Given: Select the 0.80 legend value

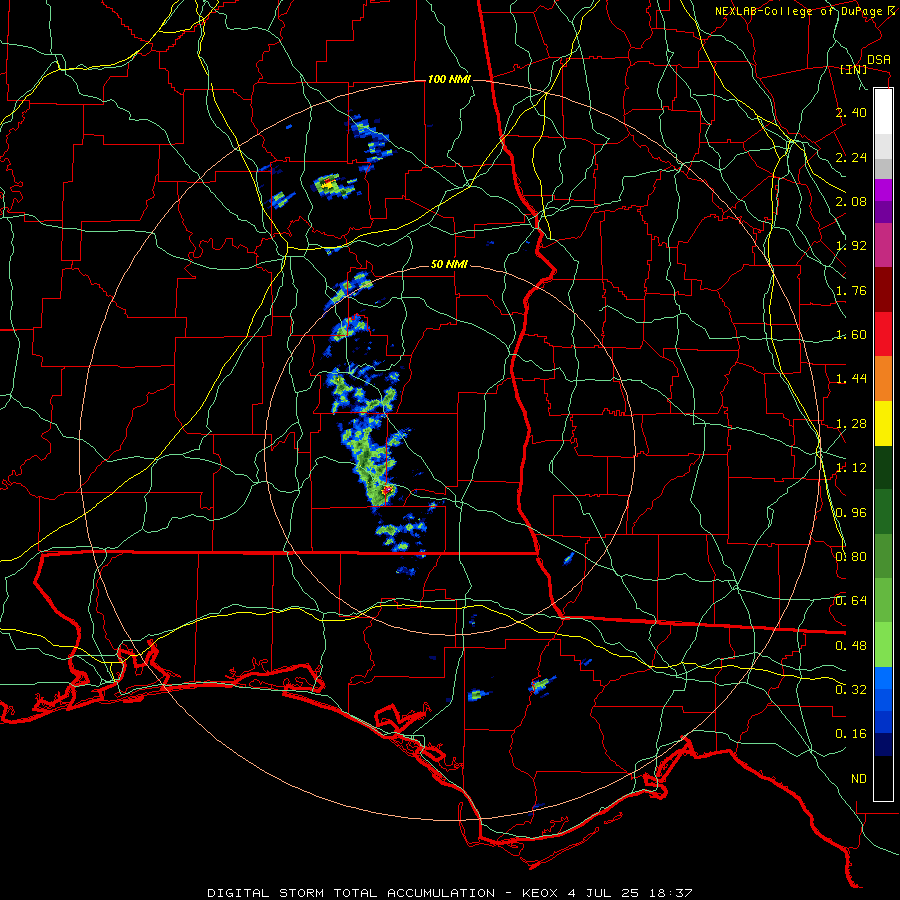Looking at the screenshot, I should click(x=851, y=557).
